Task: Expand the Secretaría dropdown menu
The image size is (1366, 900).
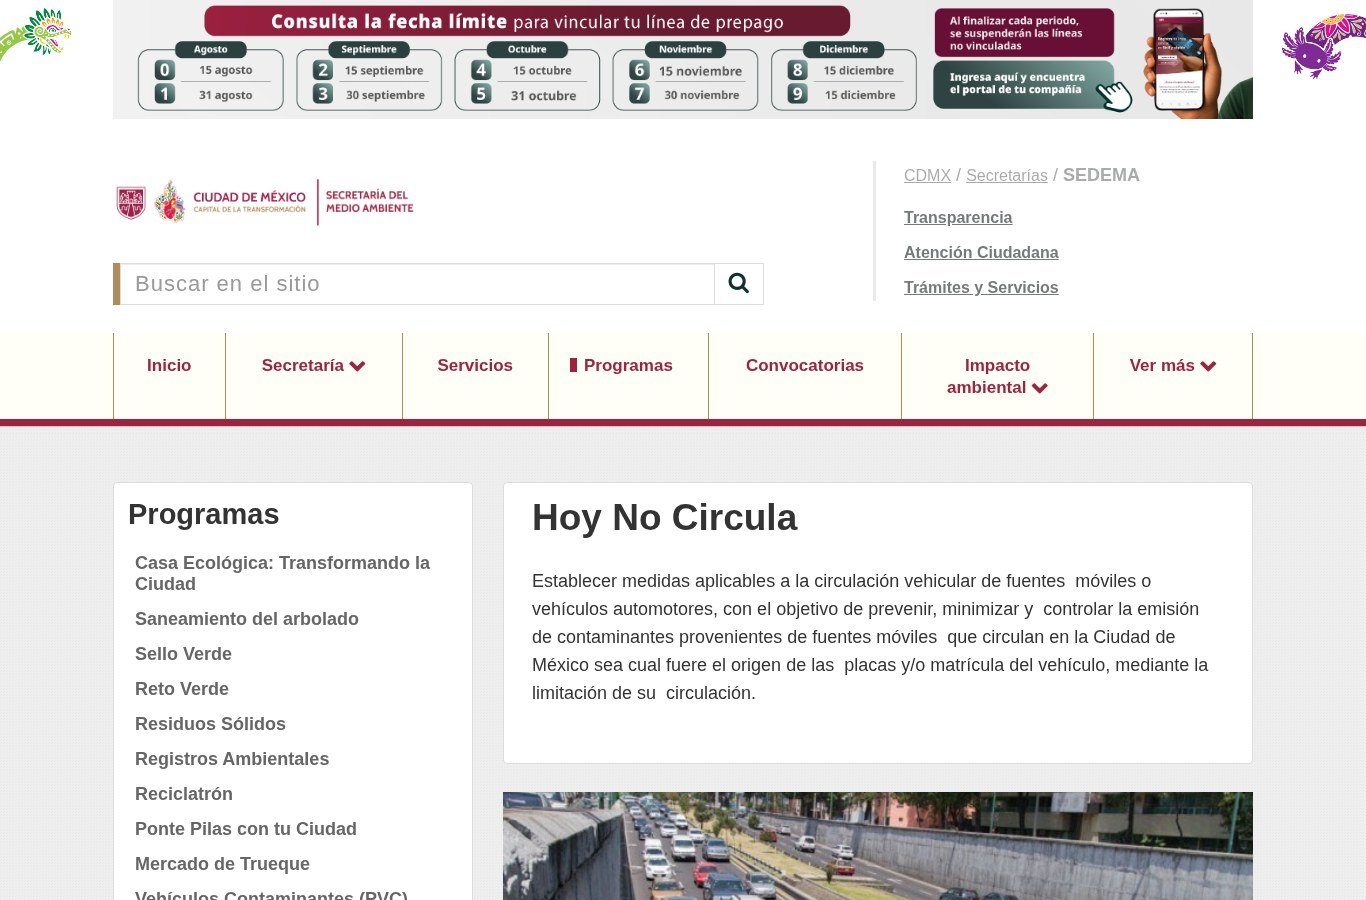Action: (x=314, y=366)
